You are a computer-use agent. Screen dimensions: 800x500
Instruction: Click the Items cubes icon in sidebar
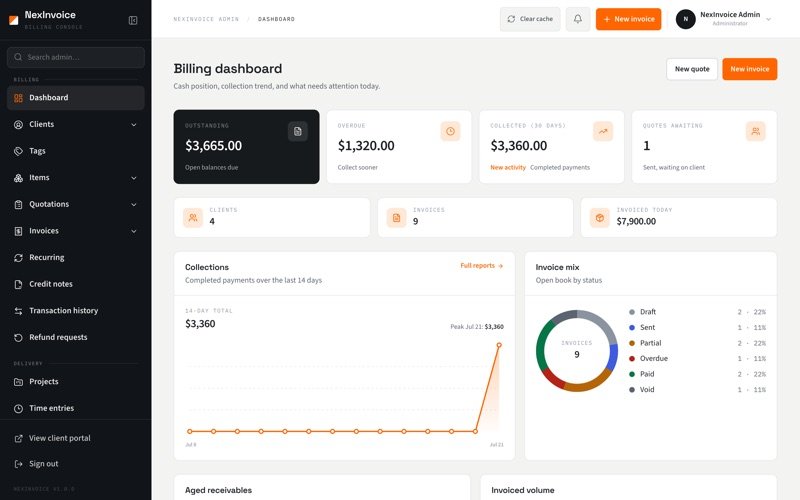18,178
